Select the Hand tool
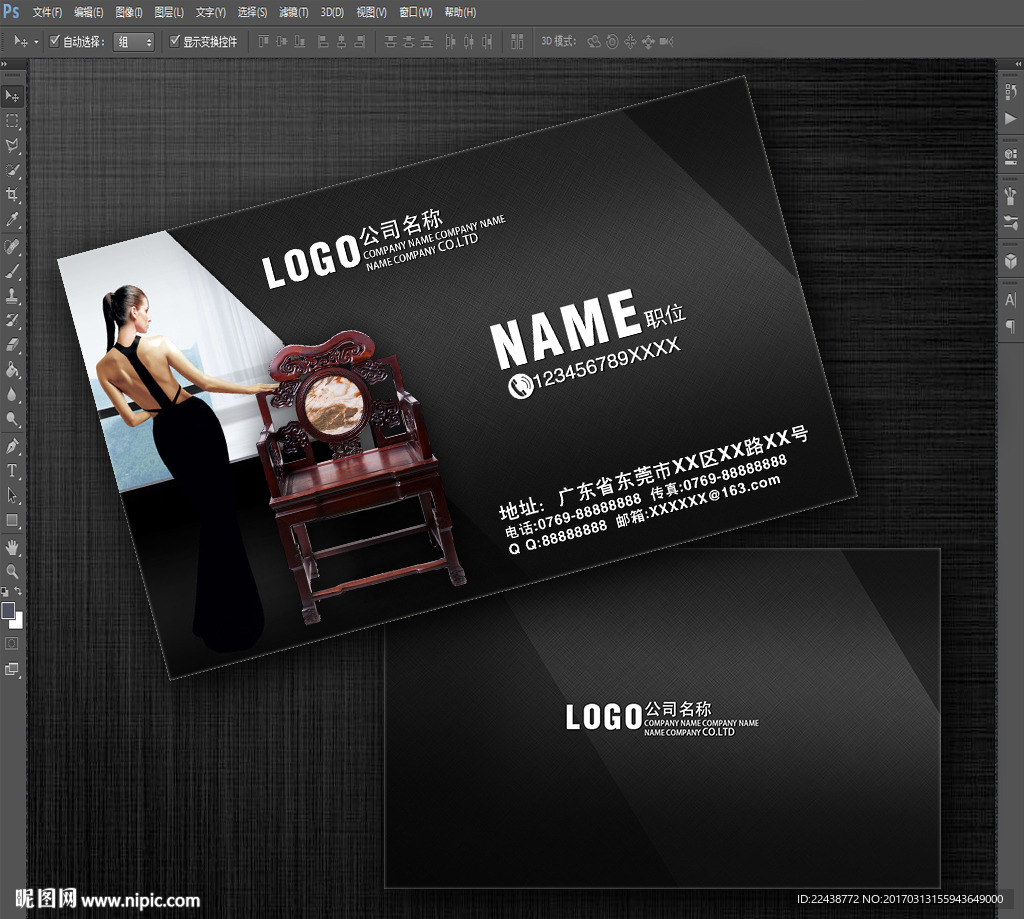This screenshot has height=919, width=1024. point(12,547)
